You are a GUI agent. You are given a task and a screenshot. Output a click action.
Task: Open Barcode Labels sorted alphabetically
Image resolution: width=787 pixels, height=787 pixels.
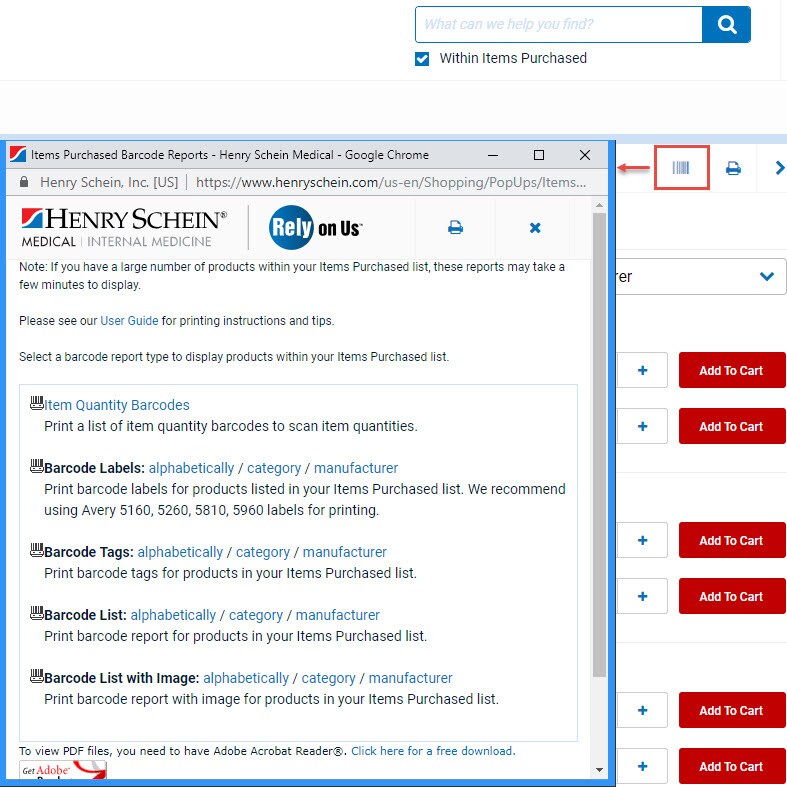click(192, 468)
